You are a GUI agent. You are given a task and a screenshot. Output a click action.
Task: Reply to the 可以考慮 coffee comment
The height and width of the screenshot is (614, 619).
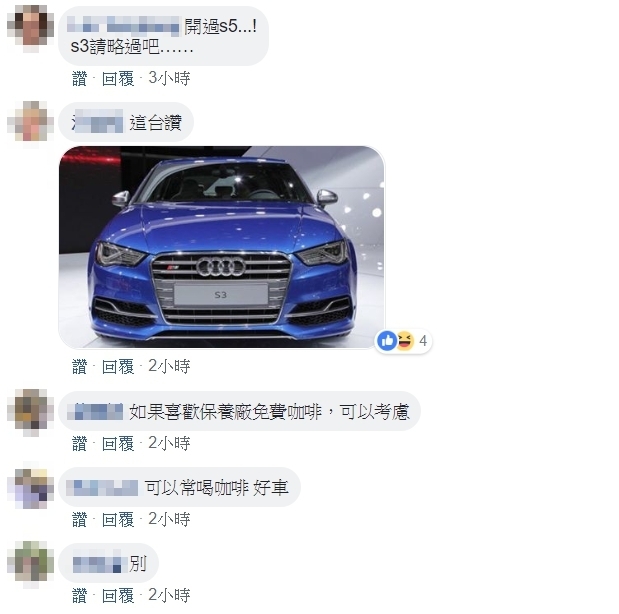(118, 443)
